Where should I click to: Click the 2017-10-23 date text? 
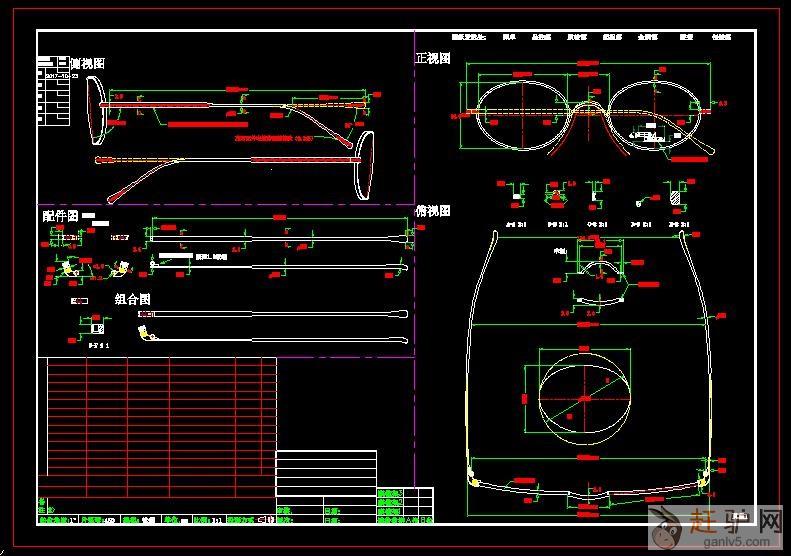pos(63,76)
